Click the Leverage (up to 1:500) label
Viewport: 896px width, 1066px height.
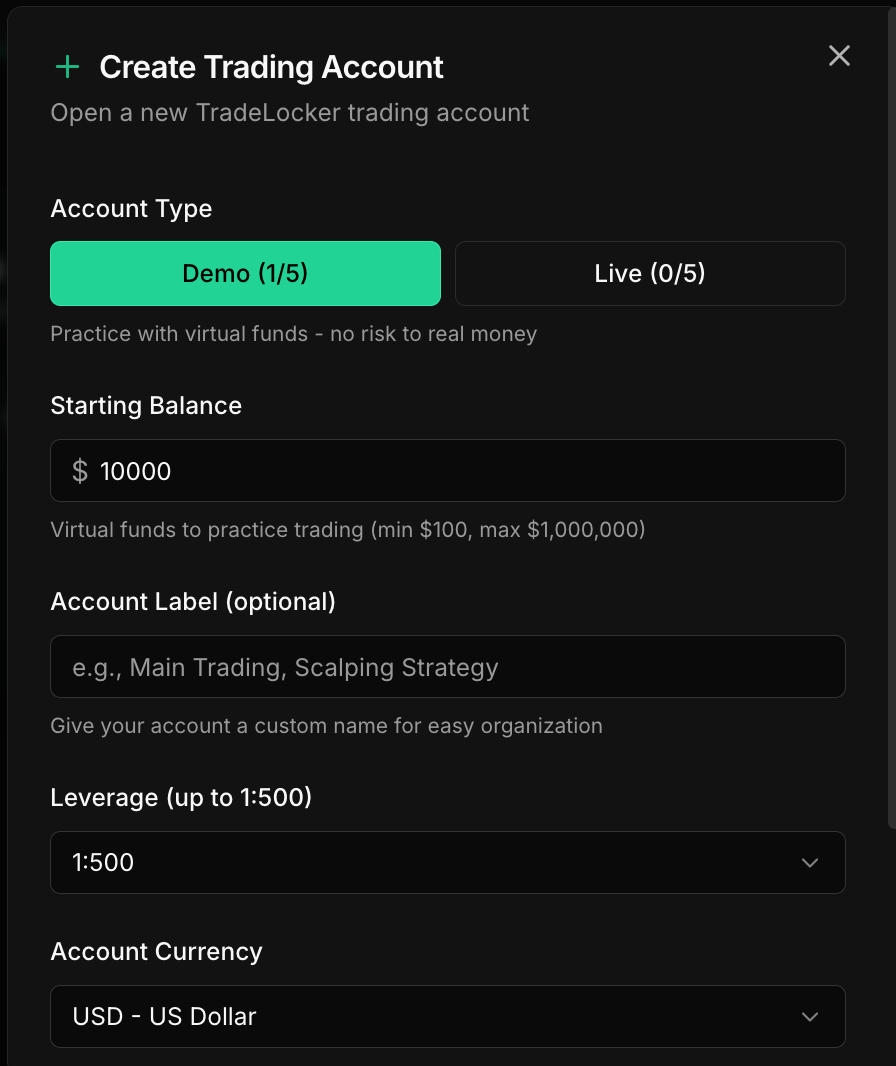[x=181, y=797]
